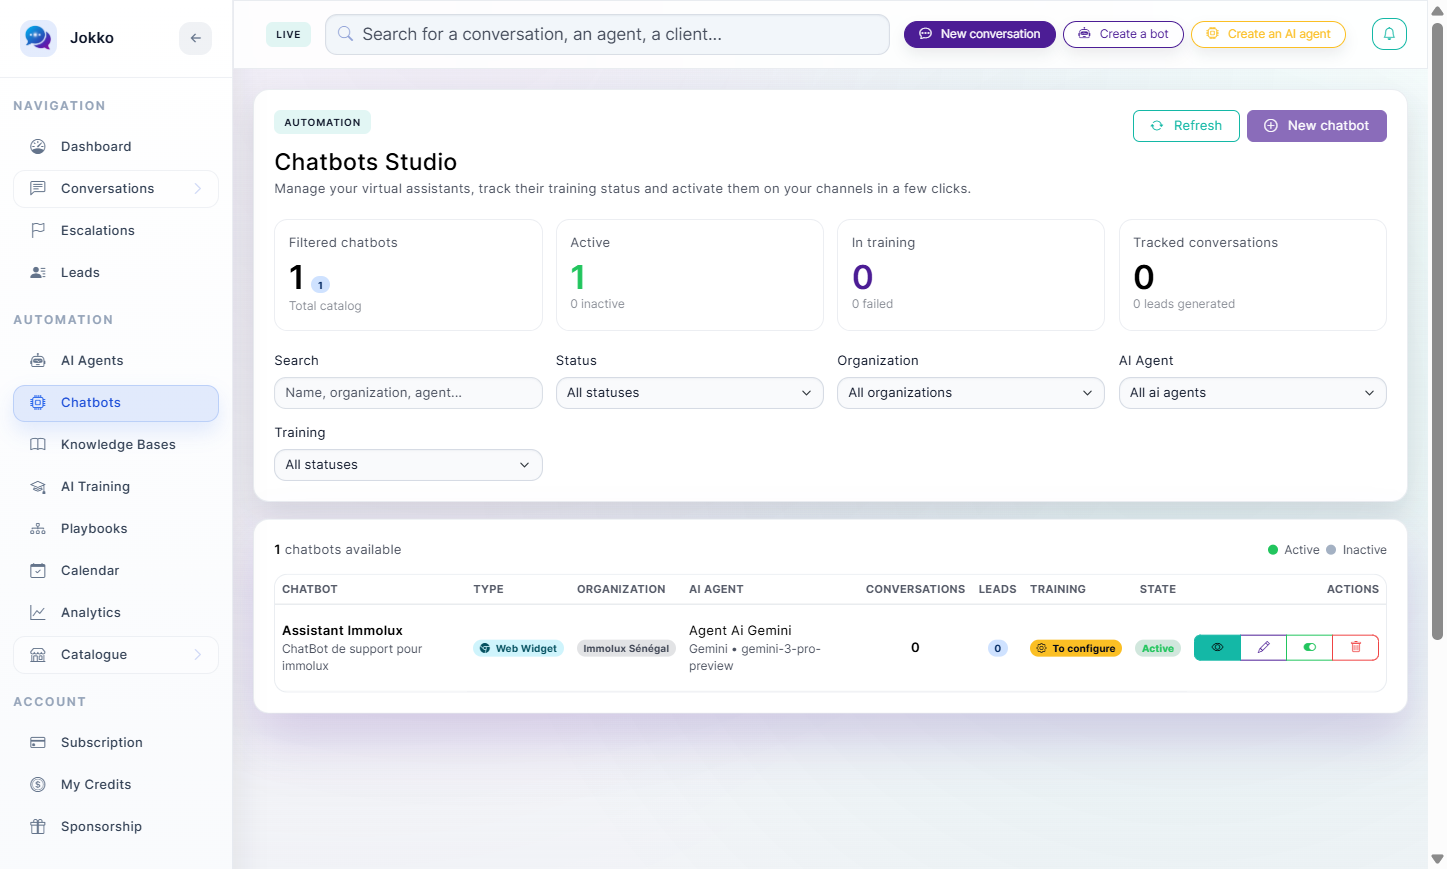
Task: Click the My Credits coin icon
Action: [38, 785]
